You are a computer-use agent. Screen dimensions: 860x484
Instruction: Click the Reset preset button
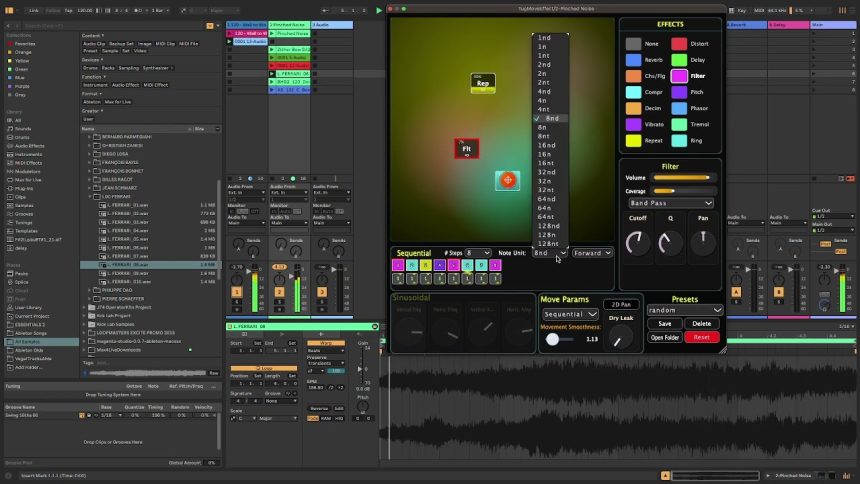pyautogui.click(x=701, y=337)
